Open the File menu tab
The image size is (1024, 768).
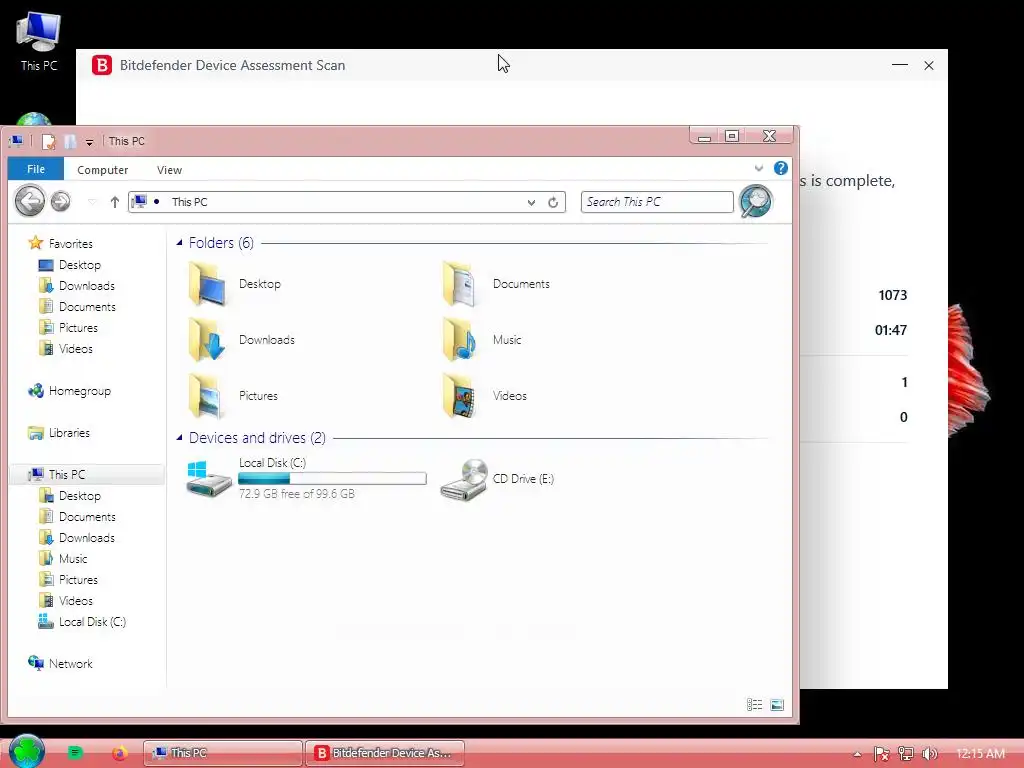pos(36,169)
